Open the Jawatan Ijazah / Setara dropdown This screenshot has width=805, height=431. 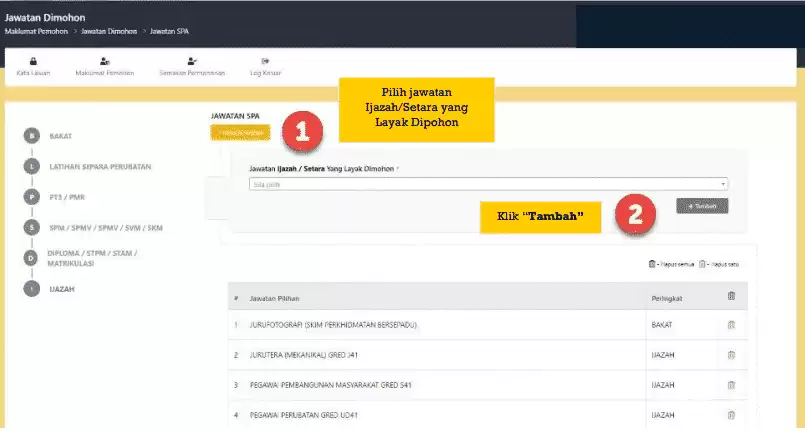pyautogui.click(x=487, y=185)
